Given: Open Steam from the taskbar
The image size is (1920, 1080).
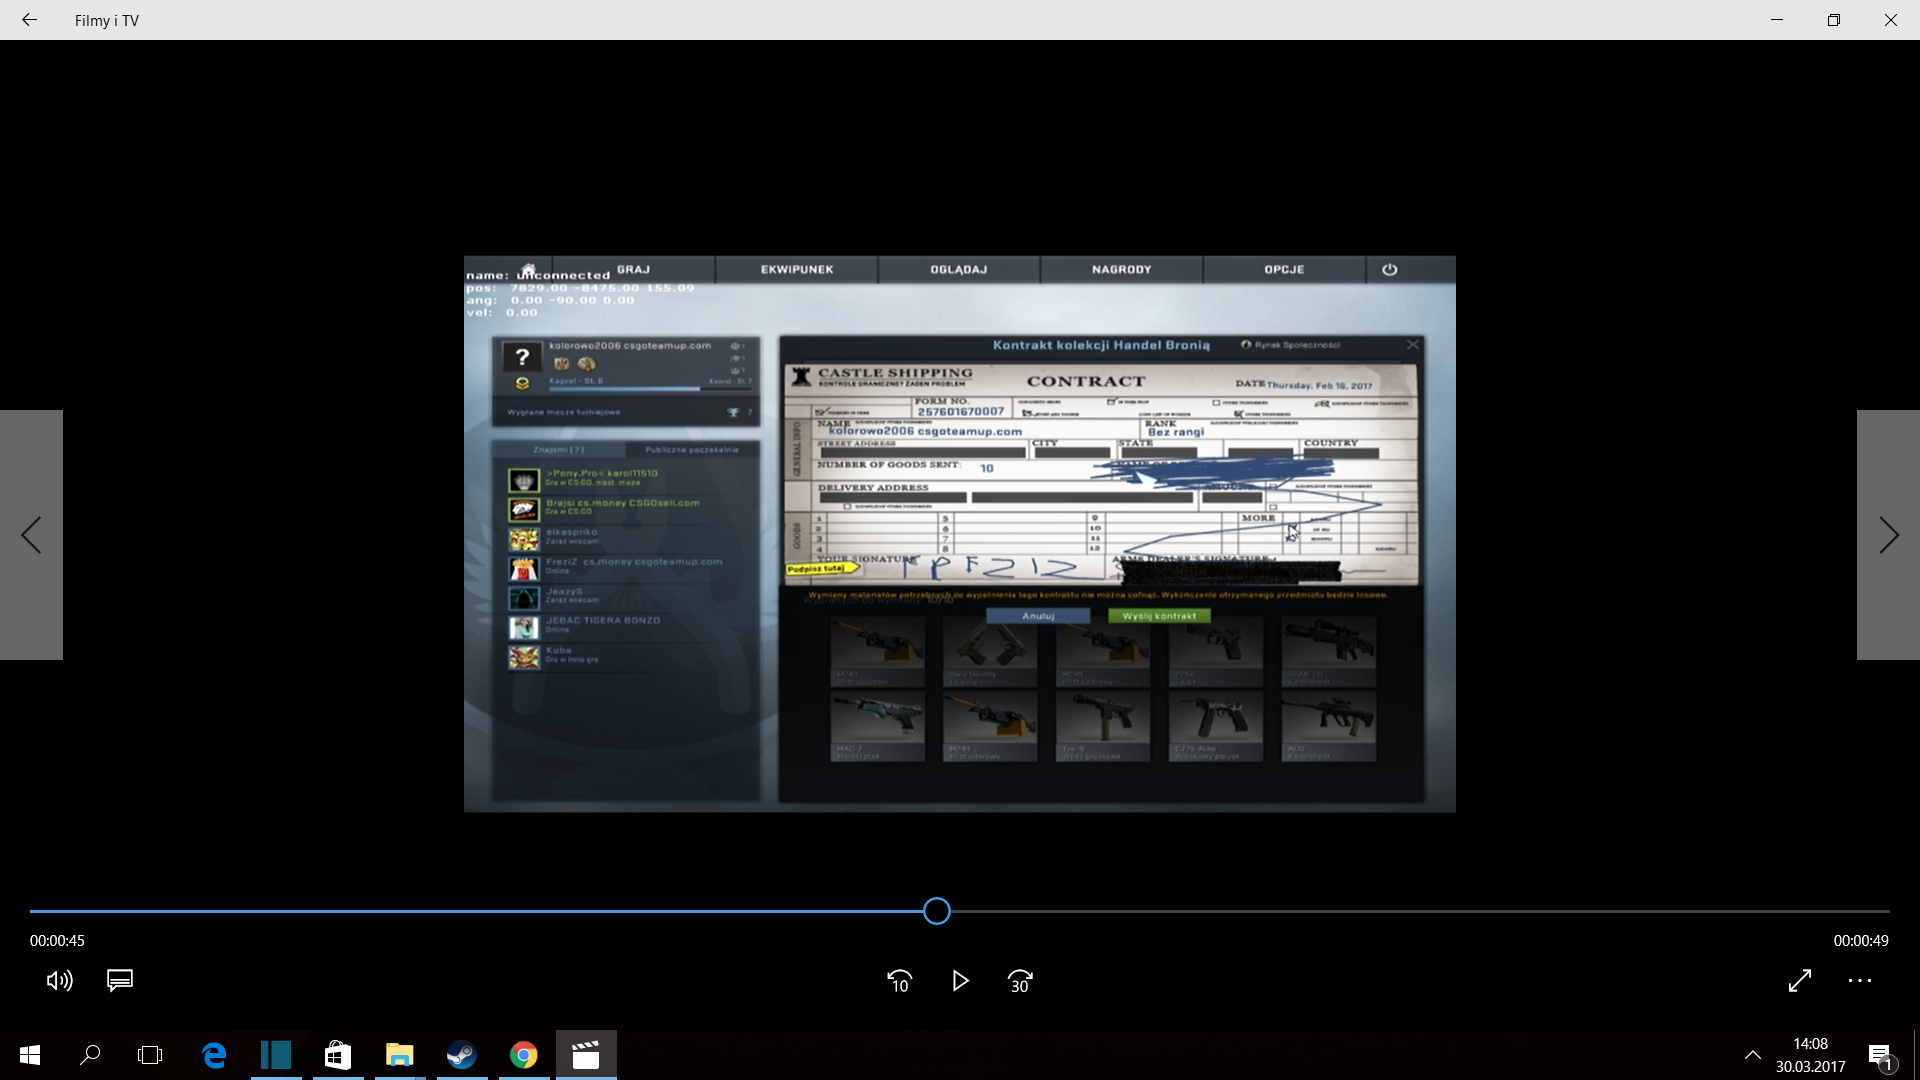Looking at the screenshot, I should click(461, 1055).
